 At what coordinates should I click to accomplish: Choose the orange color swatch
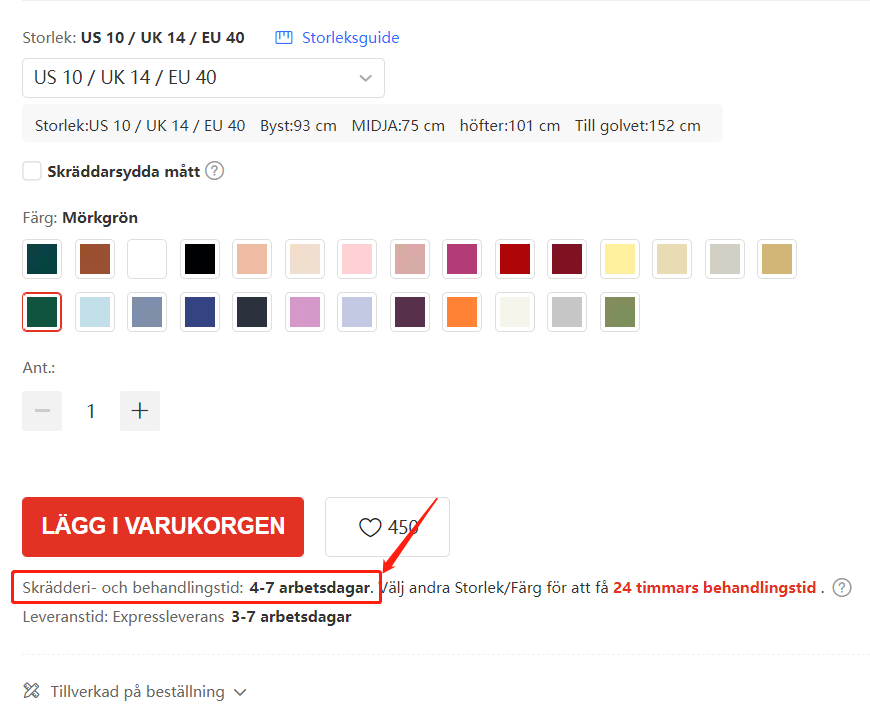click(x=462, y=312)
